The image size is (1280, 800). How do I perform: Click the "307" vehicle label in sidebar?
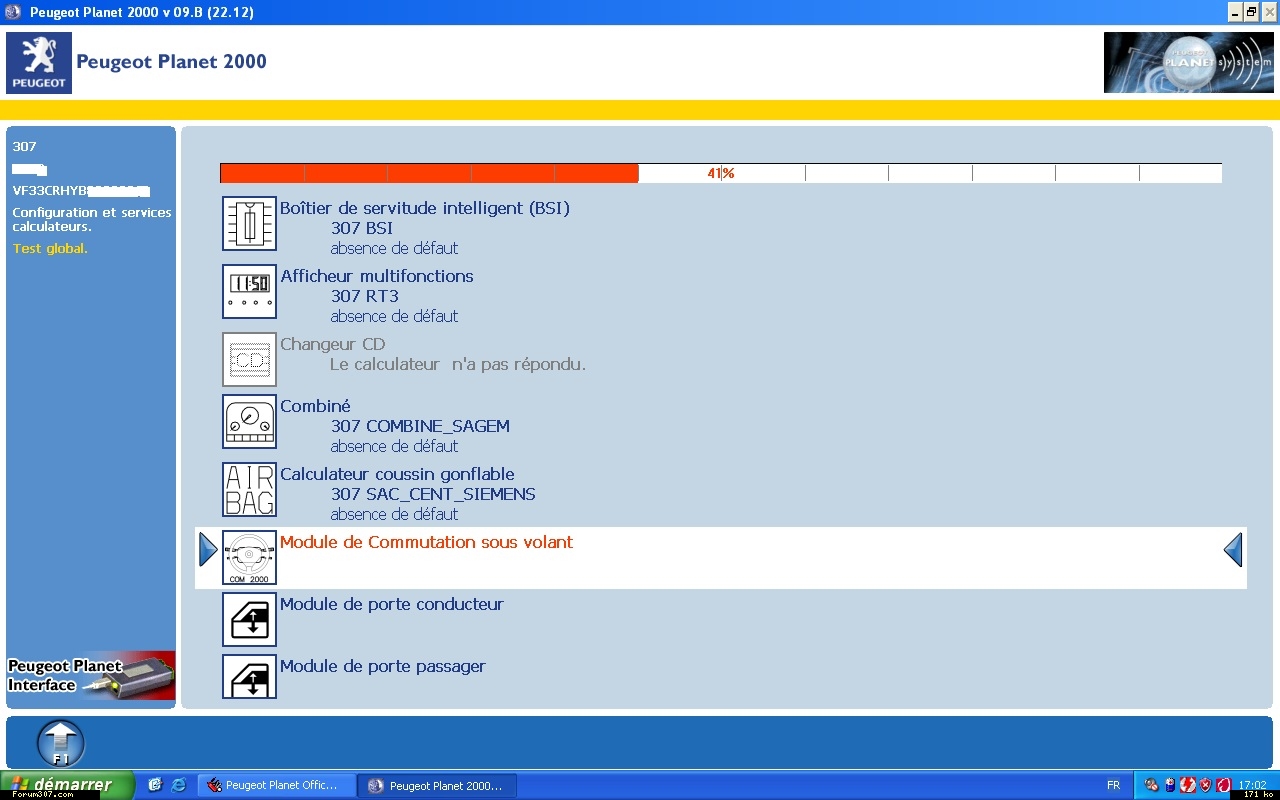tap(24, 147)
